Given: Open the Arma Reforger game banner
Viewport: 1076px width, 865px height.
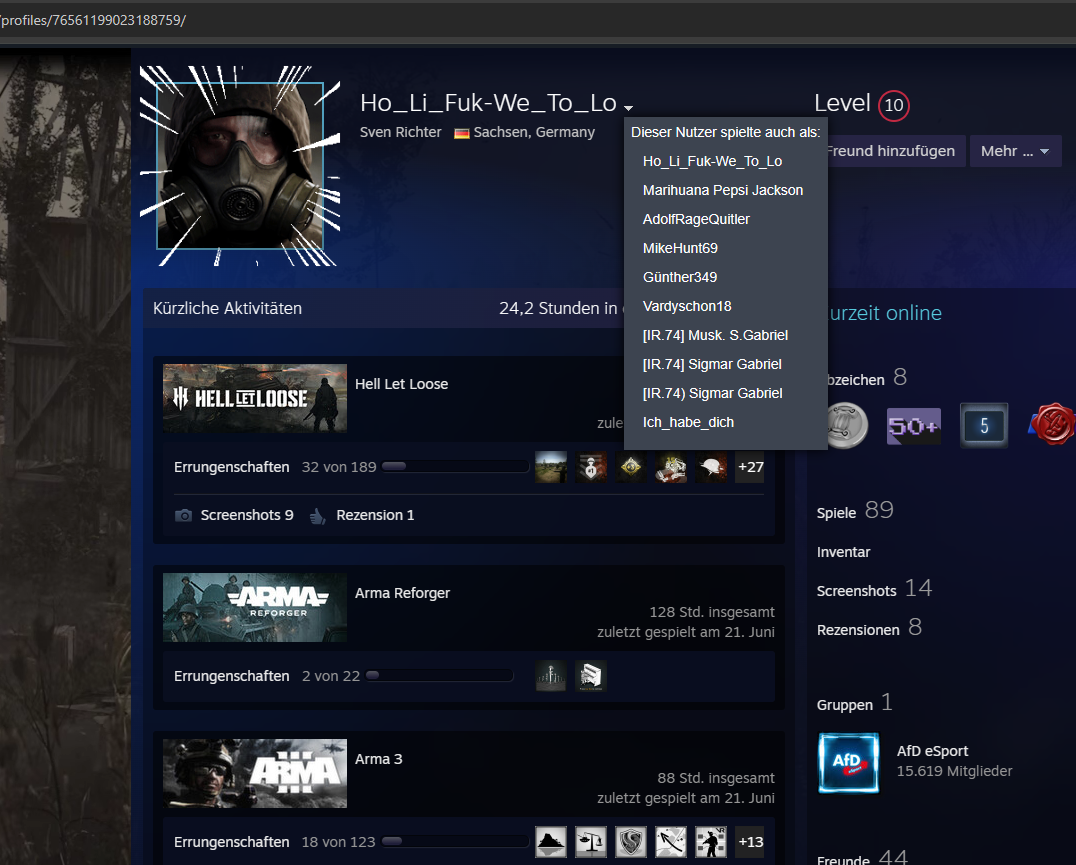Looking at the screenshot, I should (x=255, y=607).
